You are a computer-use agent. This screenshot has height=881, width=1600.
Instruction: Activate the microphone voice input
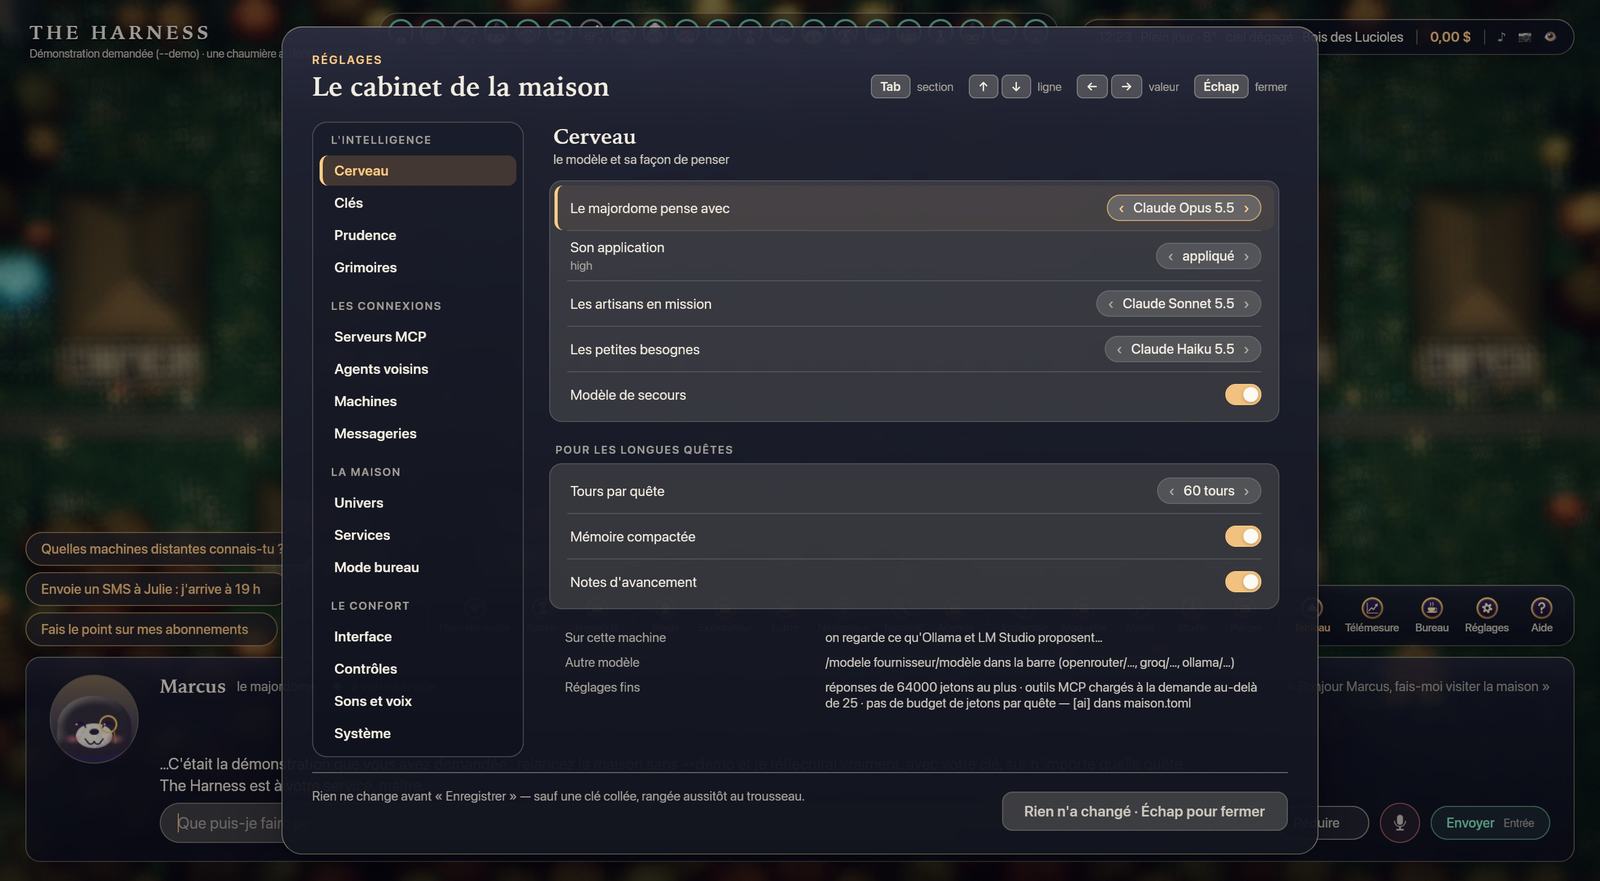pyautogui.click(x=1400, y=823)
